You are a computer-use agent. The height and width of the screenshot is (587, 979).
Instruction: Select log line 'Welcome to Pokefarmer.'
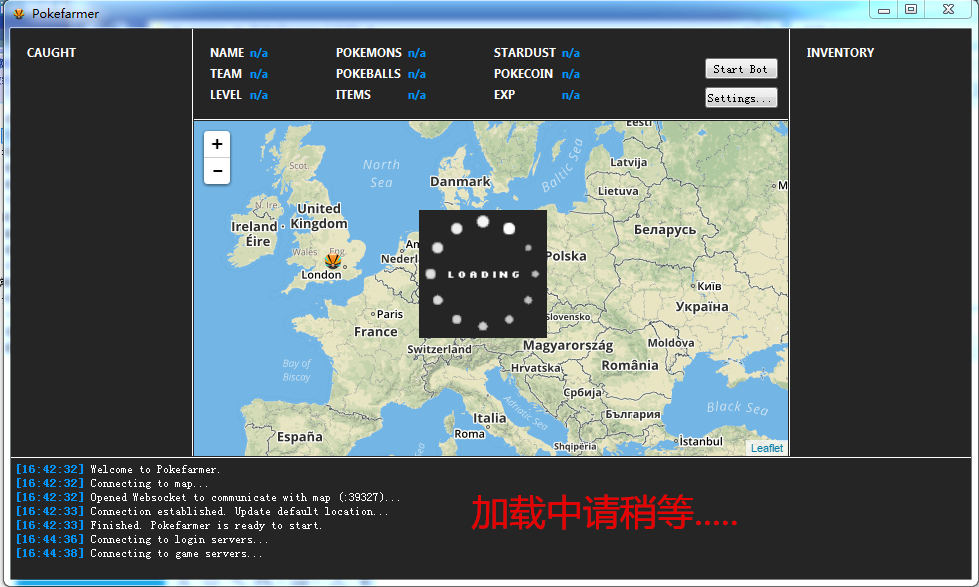click(x=155, y=470)
